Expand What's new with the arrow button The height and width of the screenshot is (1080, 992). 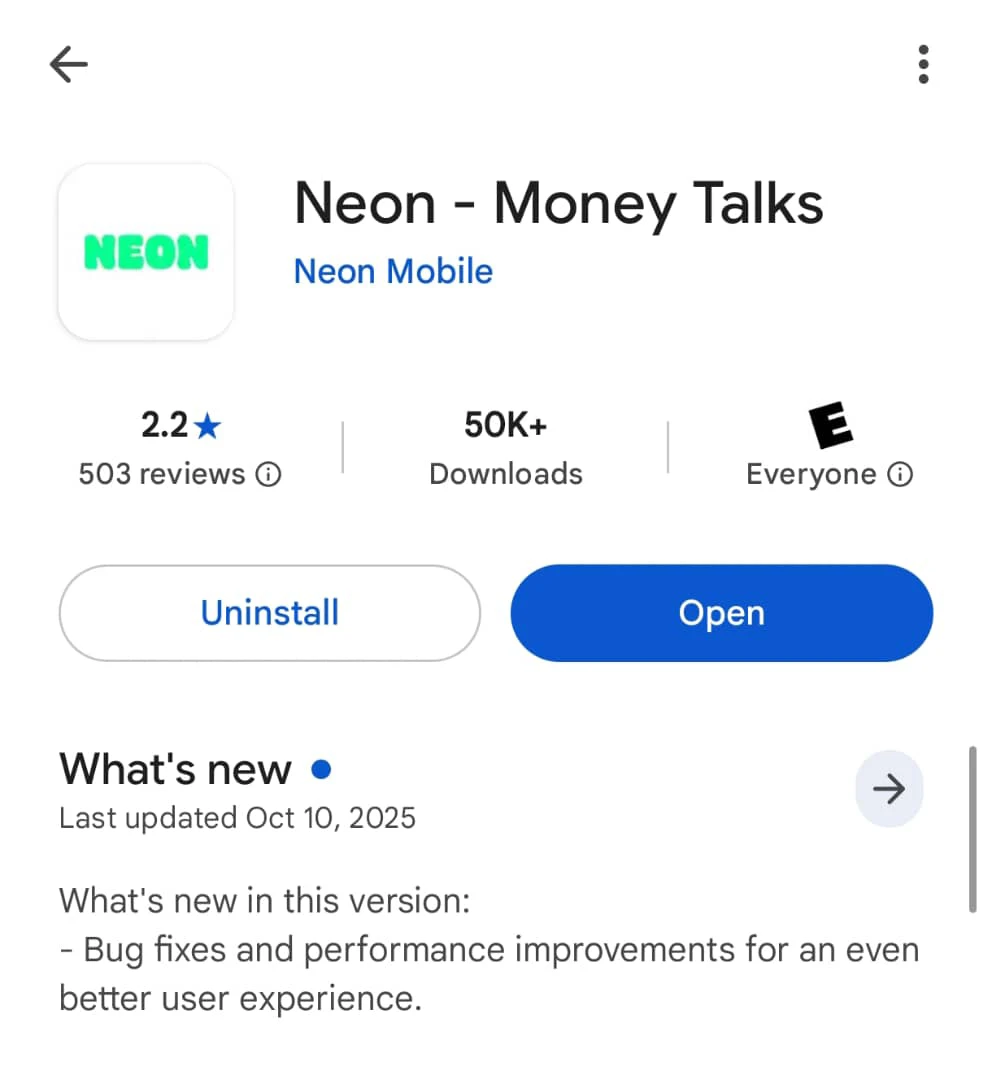tap(888, 789)
